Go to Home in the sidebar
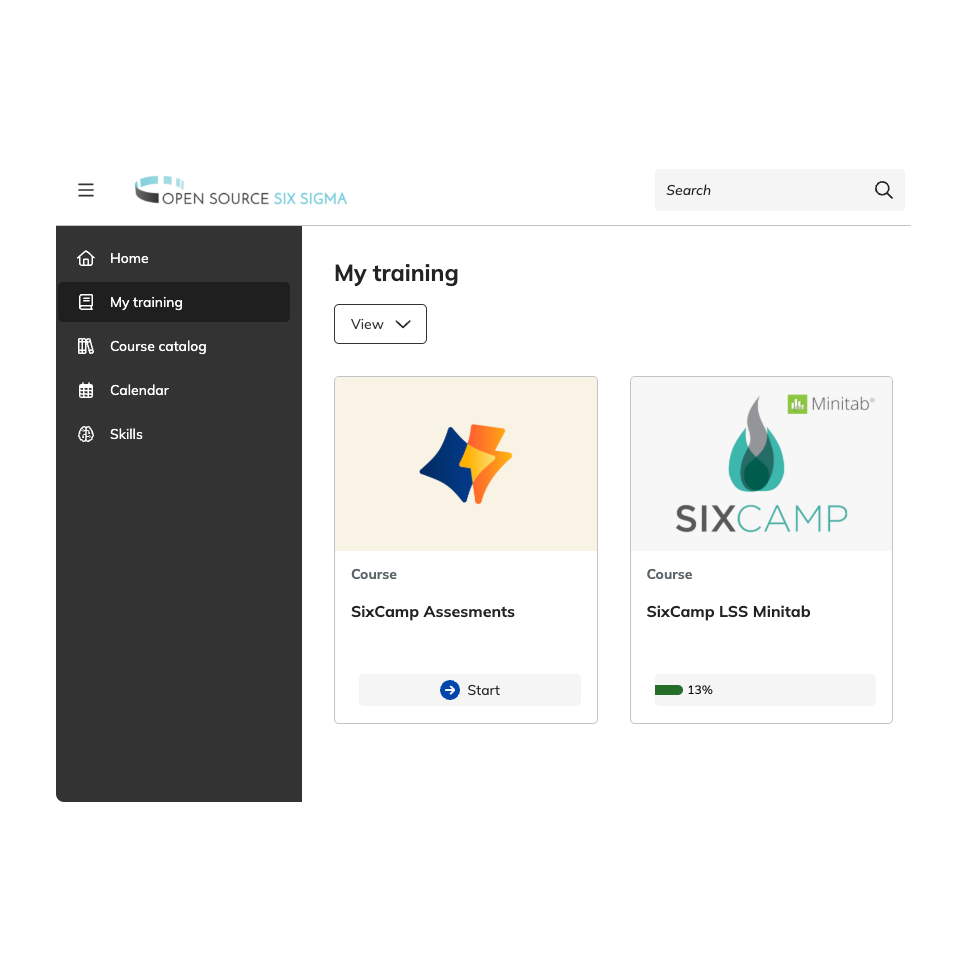Viewport: 967px width, 967px height. 129,258
